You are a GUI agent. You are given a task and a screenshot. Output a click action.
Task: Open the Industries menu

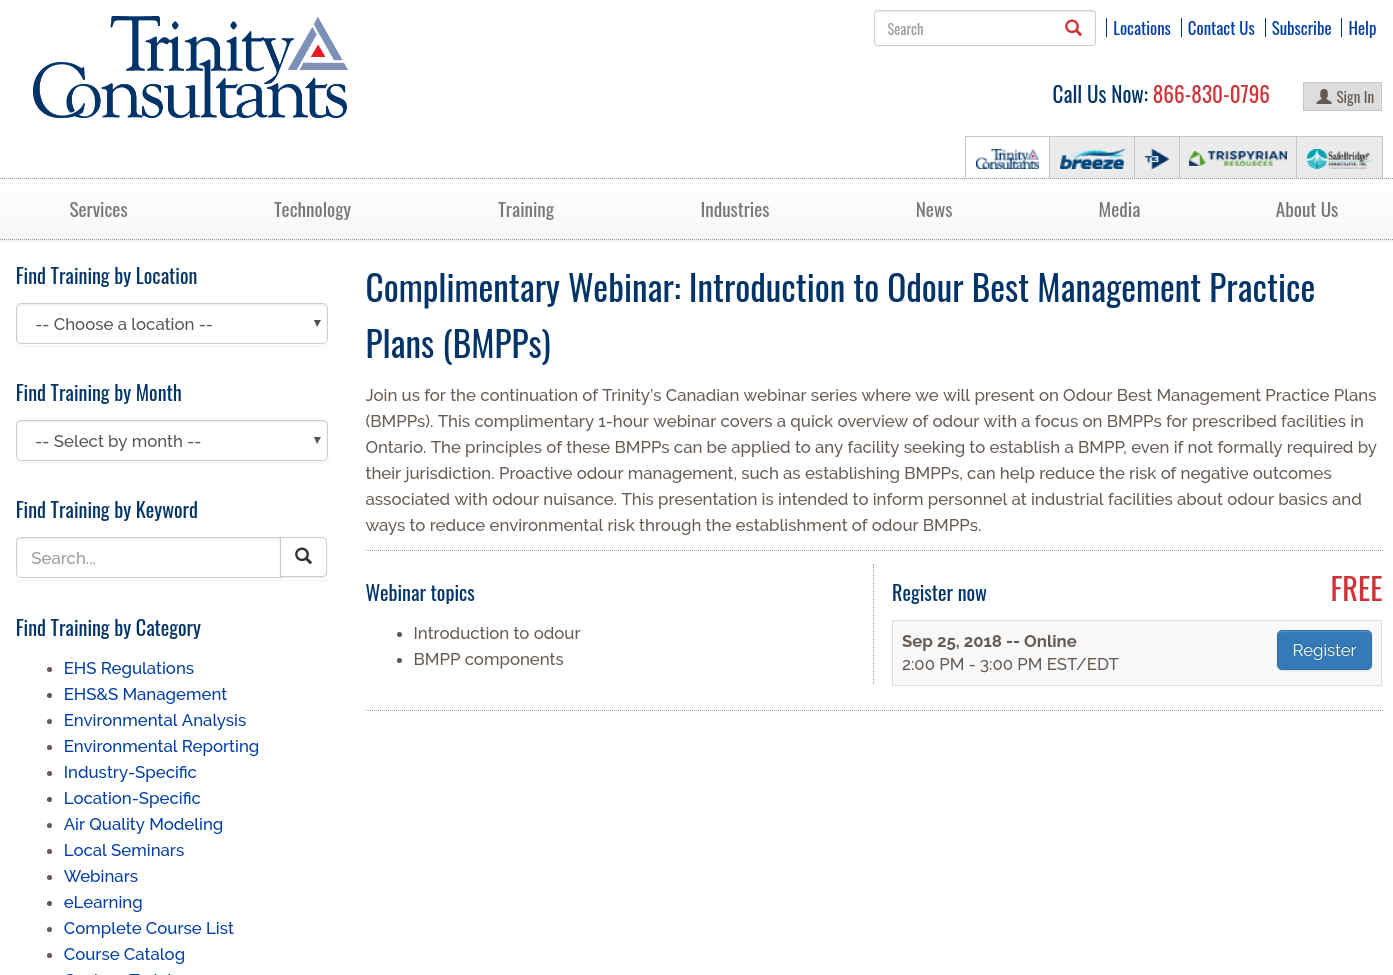click(x=735, y=210)
